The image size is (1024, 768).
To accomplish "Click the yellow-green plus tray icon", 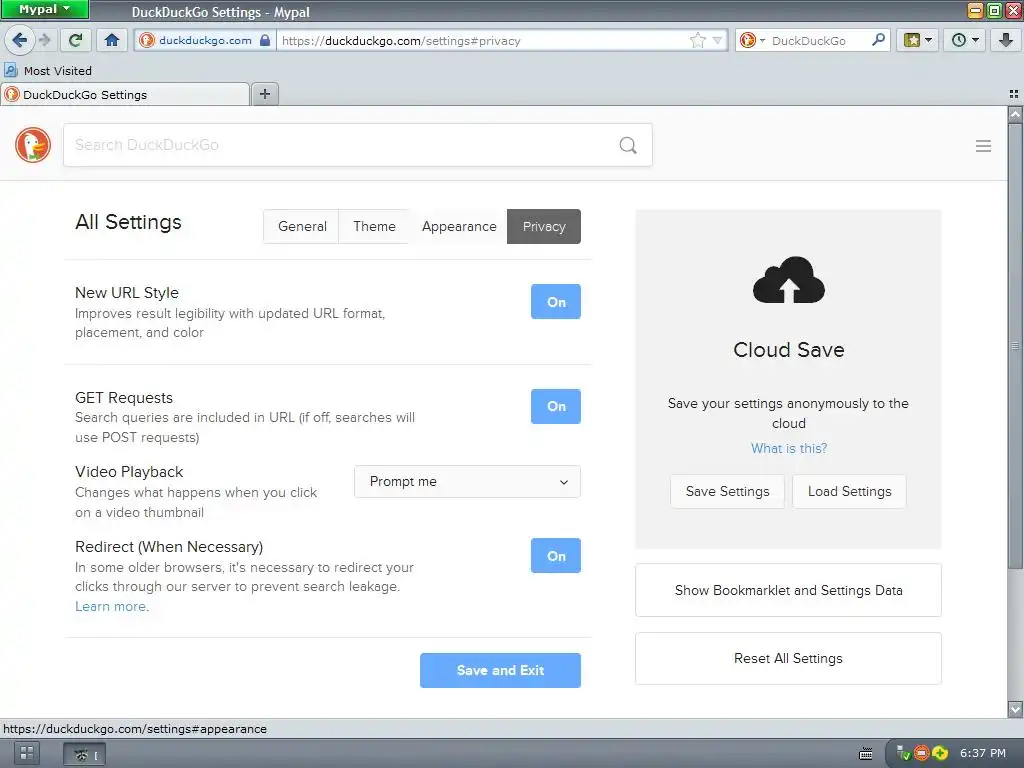I will click(x=939, y=753).
